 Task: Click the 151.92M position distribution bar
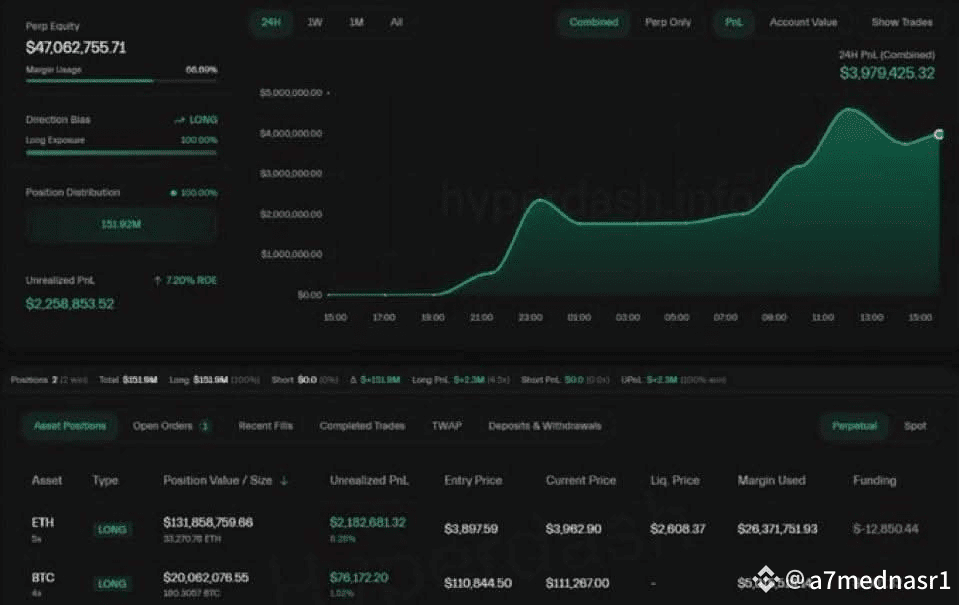(x=121, y=225)
